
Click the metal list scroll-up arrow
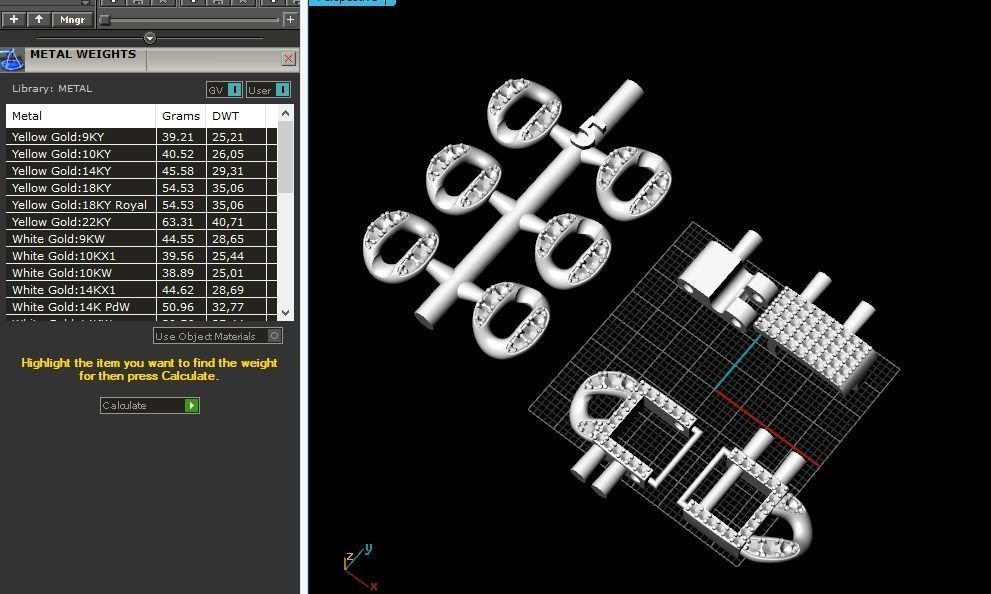coord(286,114)
